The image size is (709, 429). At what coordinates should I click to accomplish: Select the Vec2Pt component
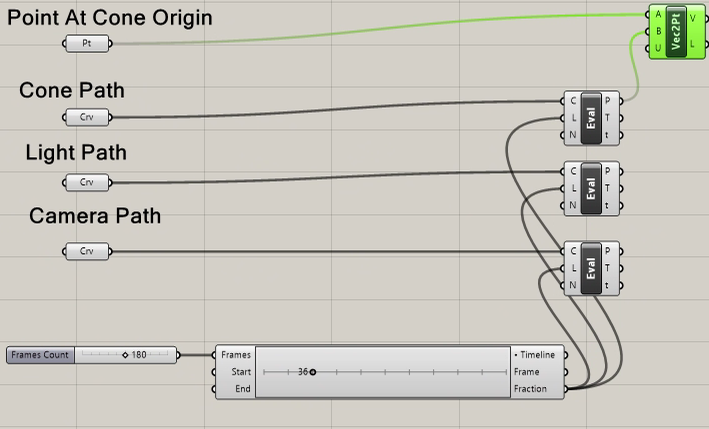[676, 30]
